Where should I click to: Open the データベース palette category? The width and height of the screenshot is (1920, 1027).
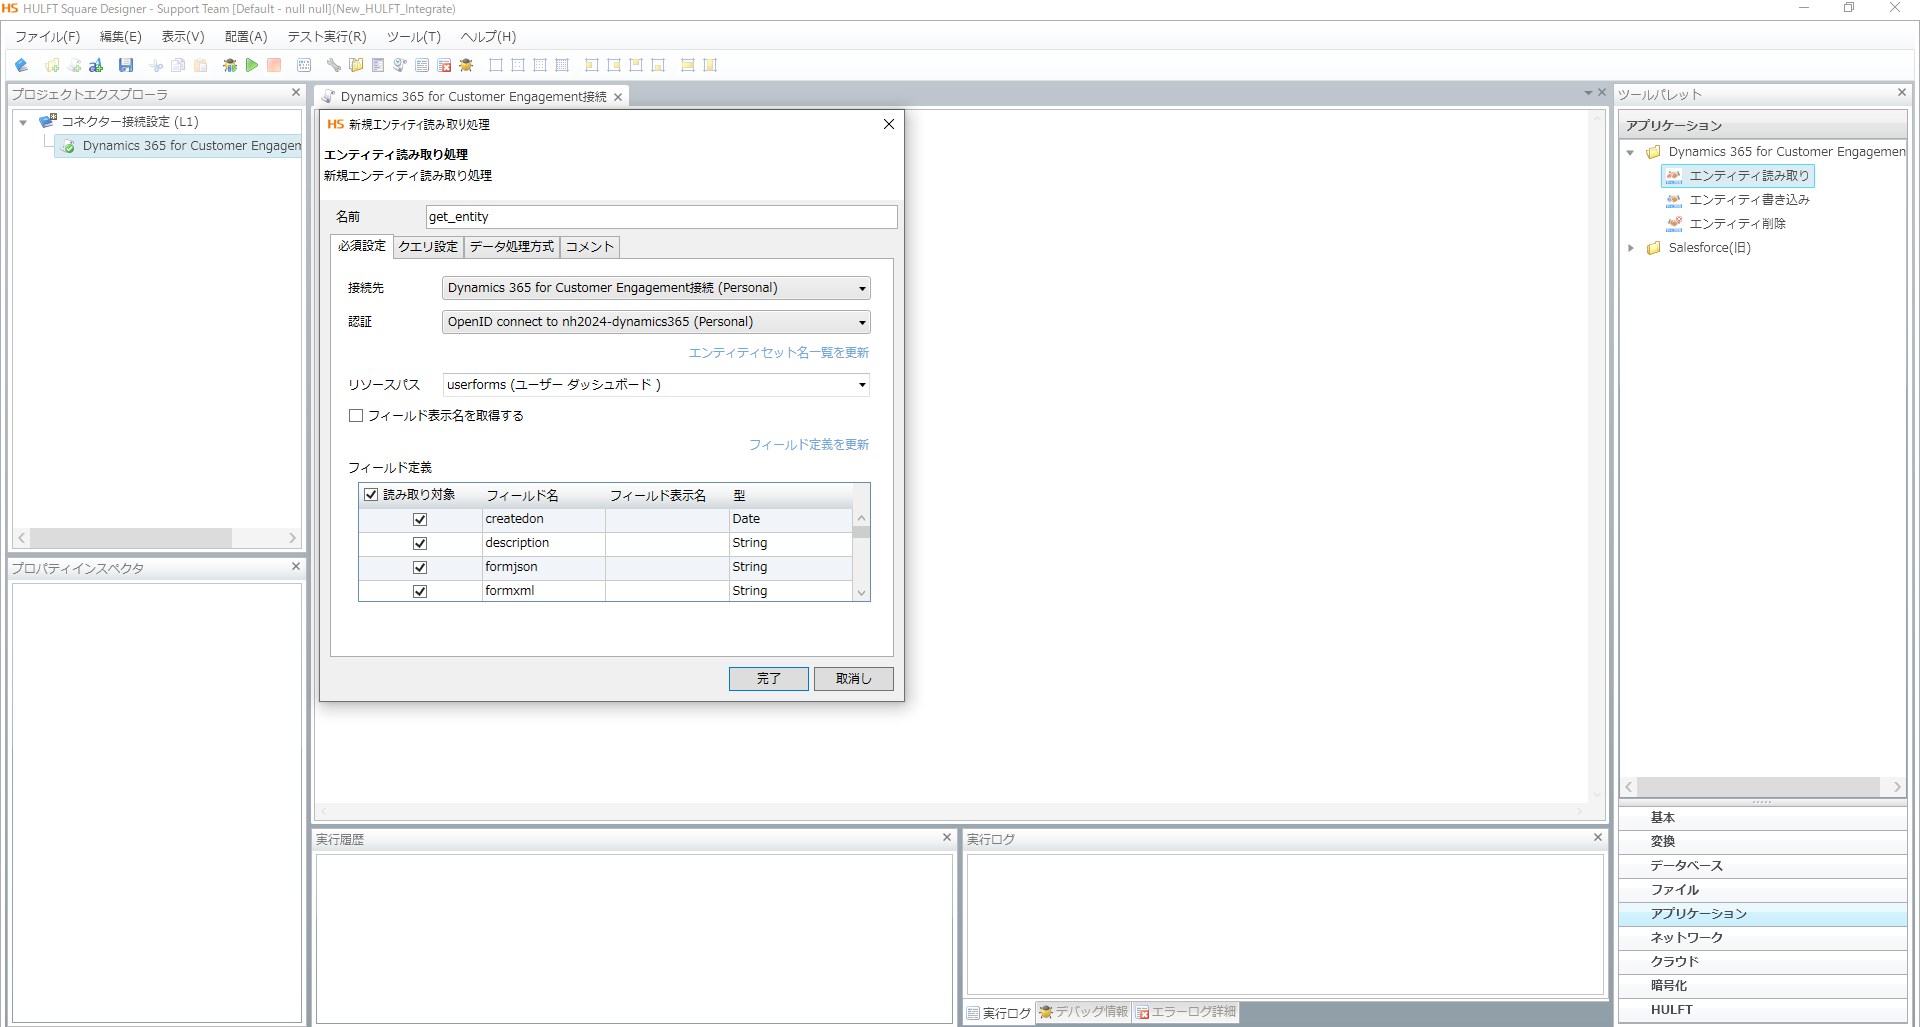click(x=1763, y=866)
